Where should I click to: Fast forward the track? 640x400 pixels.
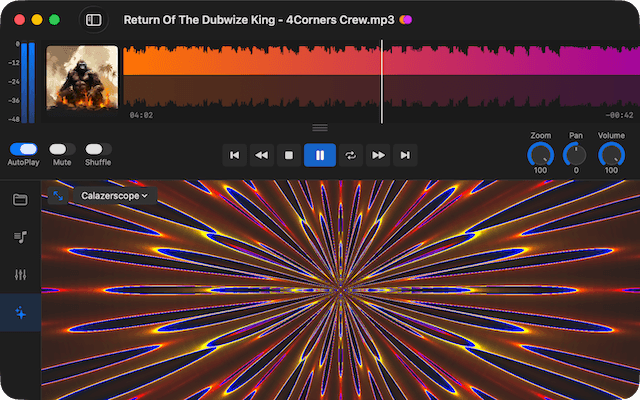pyautogui.click(x=378, y=155)
